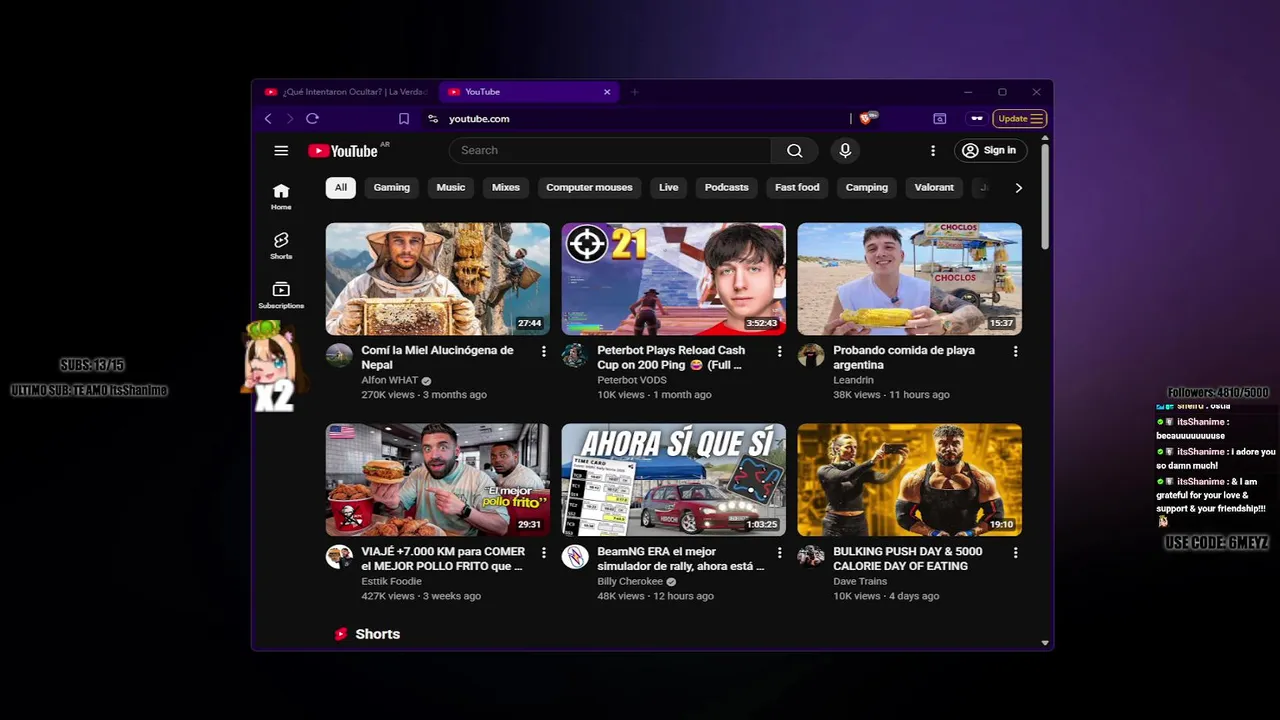Viewport: 1280px width, 720px height.
Task: Click the Alfon WHAT channel name
Action: (390, 381)
